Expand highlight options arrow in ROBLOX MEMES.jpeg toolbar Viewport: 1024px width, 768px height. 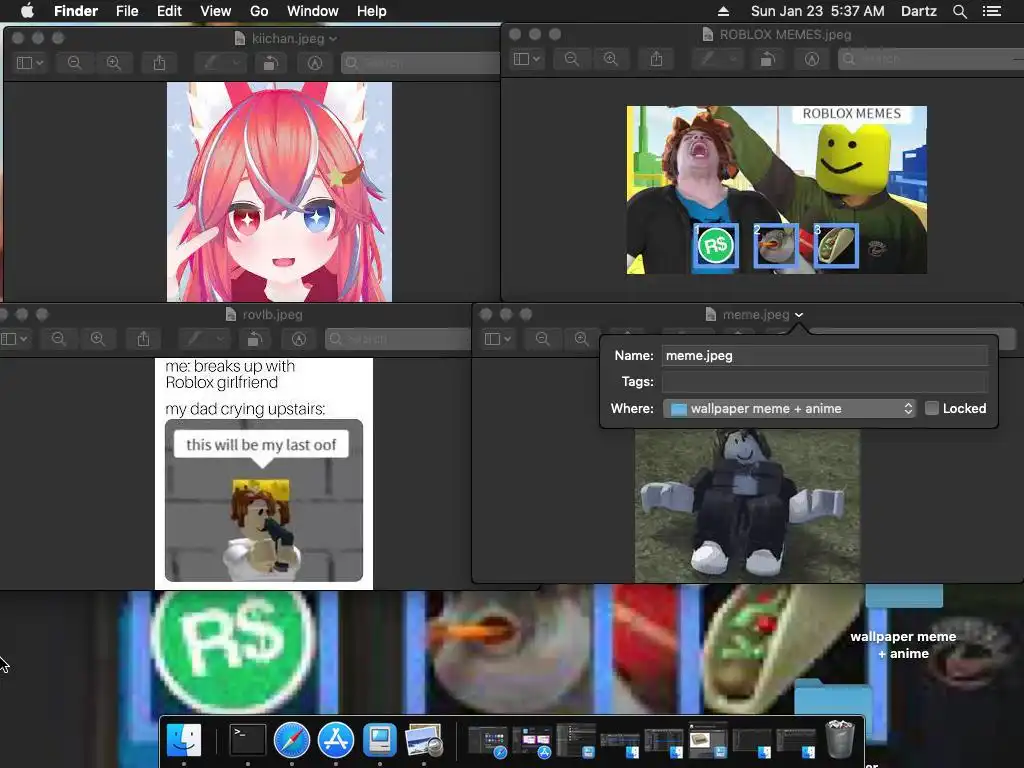pos(732,59)
